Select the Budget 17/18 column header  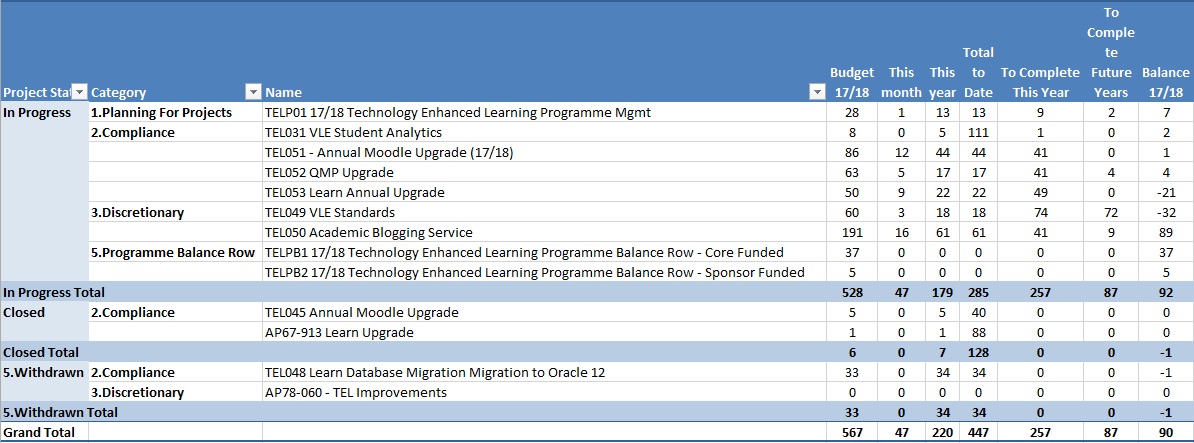click(x=852, y=82)
